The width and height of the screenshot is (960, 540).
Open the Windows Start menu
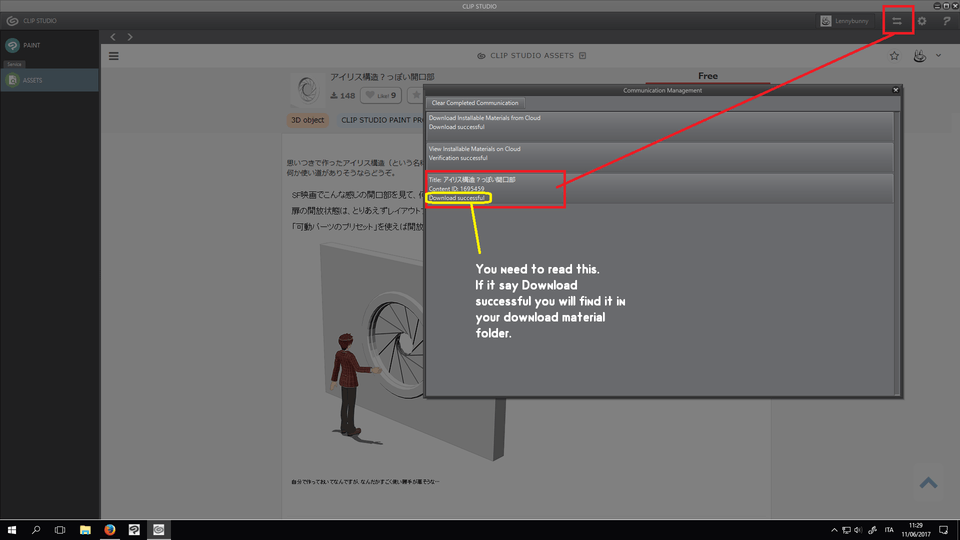click(12, 530)
